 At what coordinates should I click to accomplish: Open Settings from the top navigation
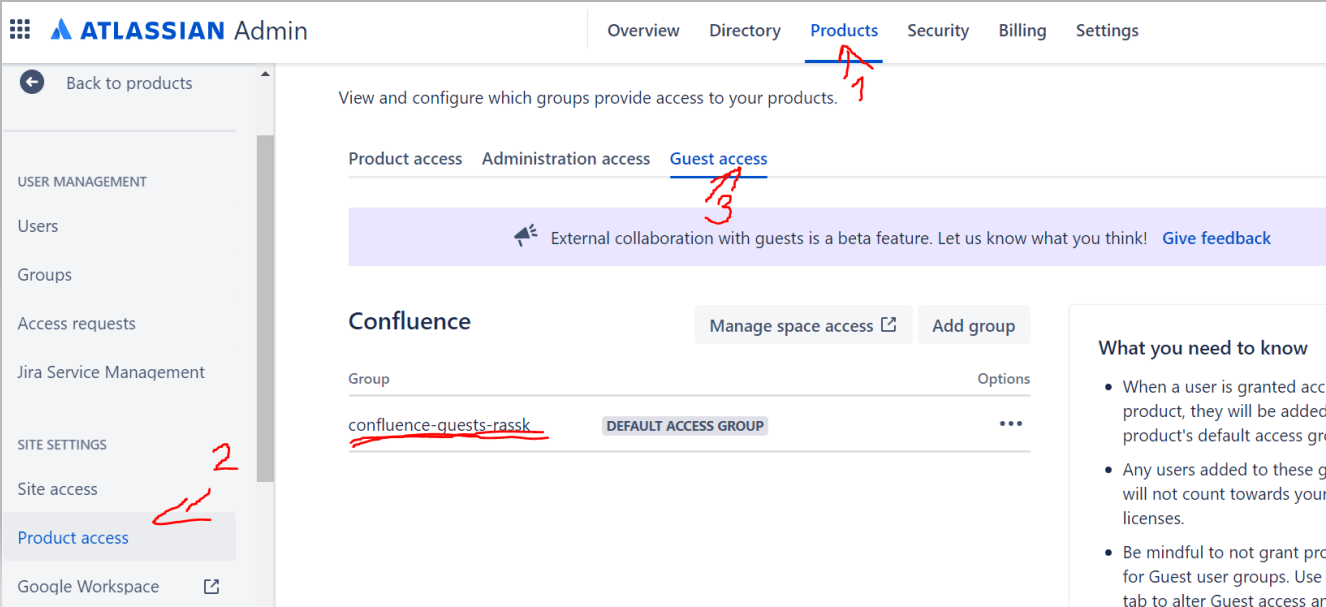pyautogui.click(x=1107, y=30)
